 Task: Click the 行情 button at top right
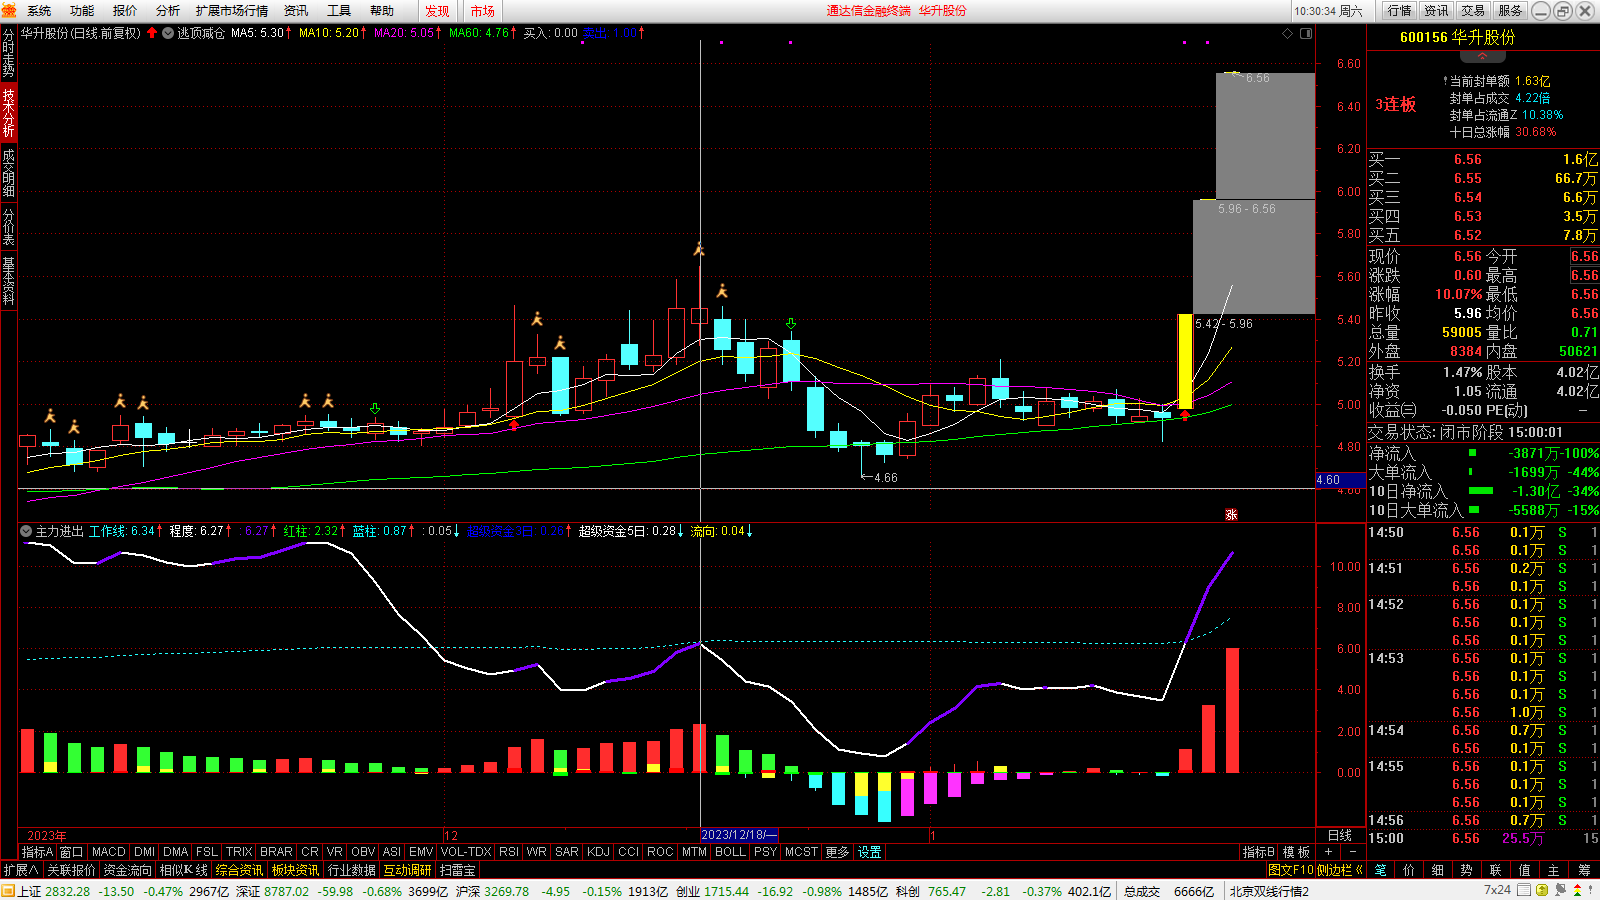[x=1400, y=11]
